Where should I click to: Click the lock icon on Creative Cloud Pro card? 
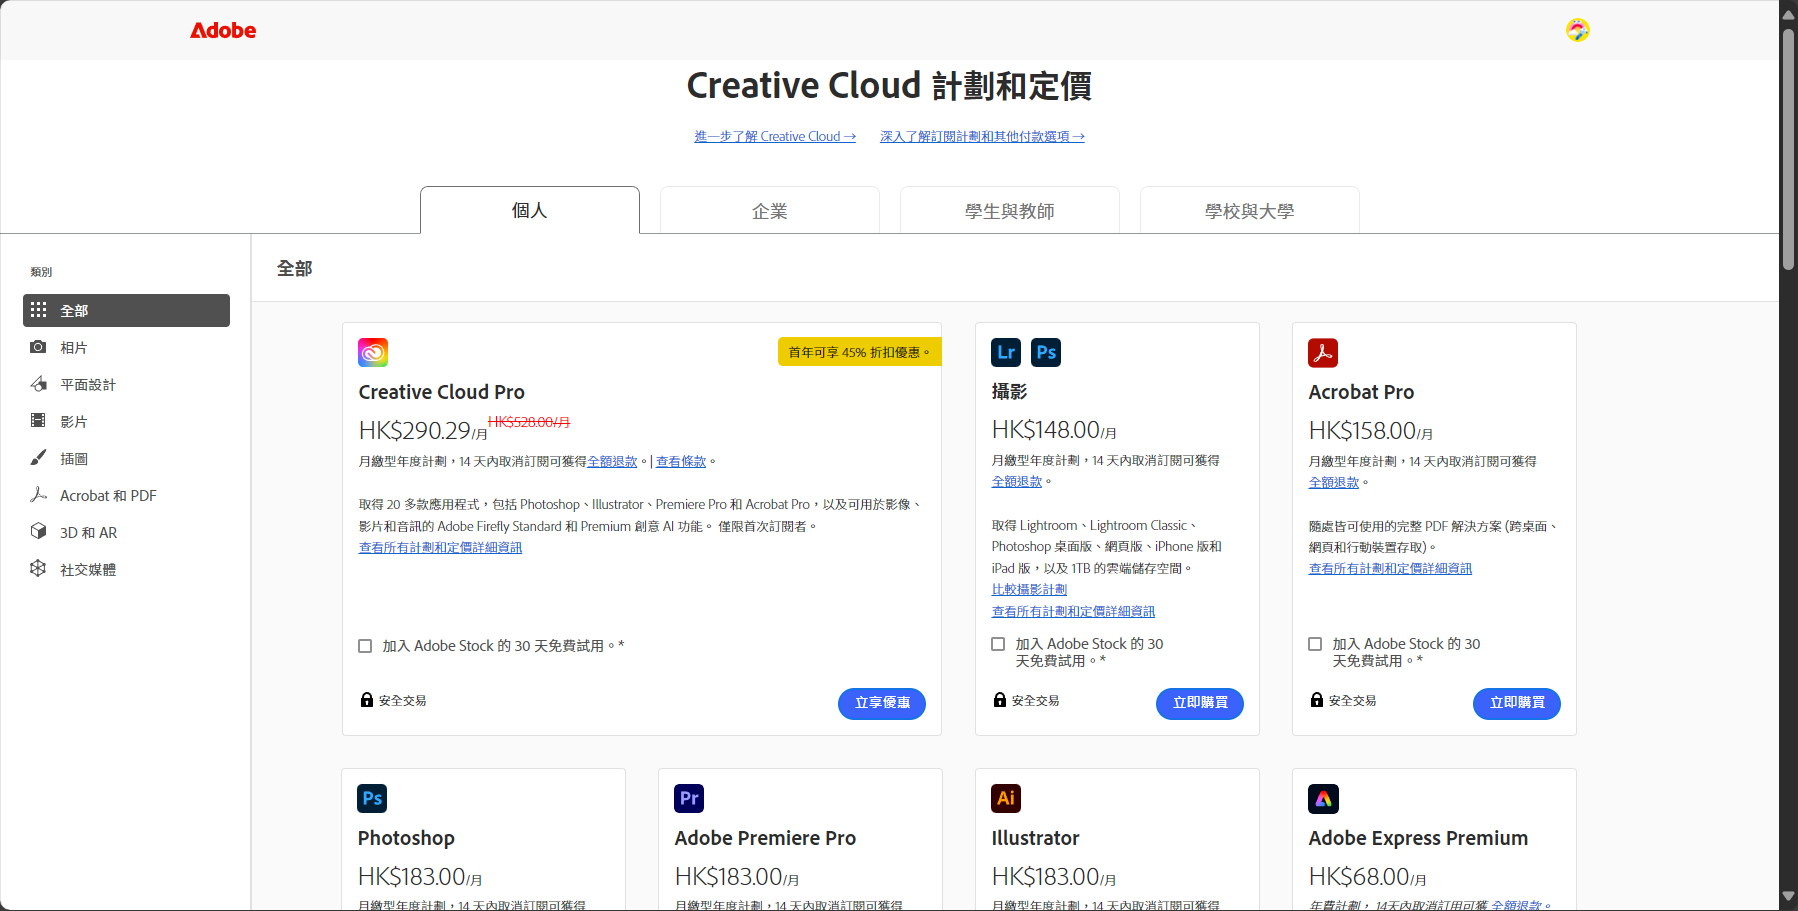(367, 700)
